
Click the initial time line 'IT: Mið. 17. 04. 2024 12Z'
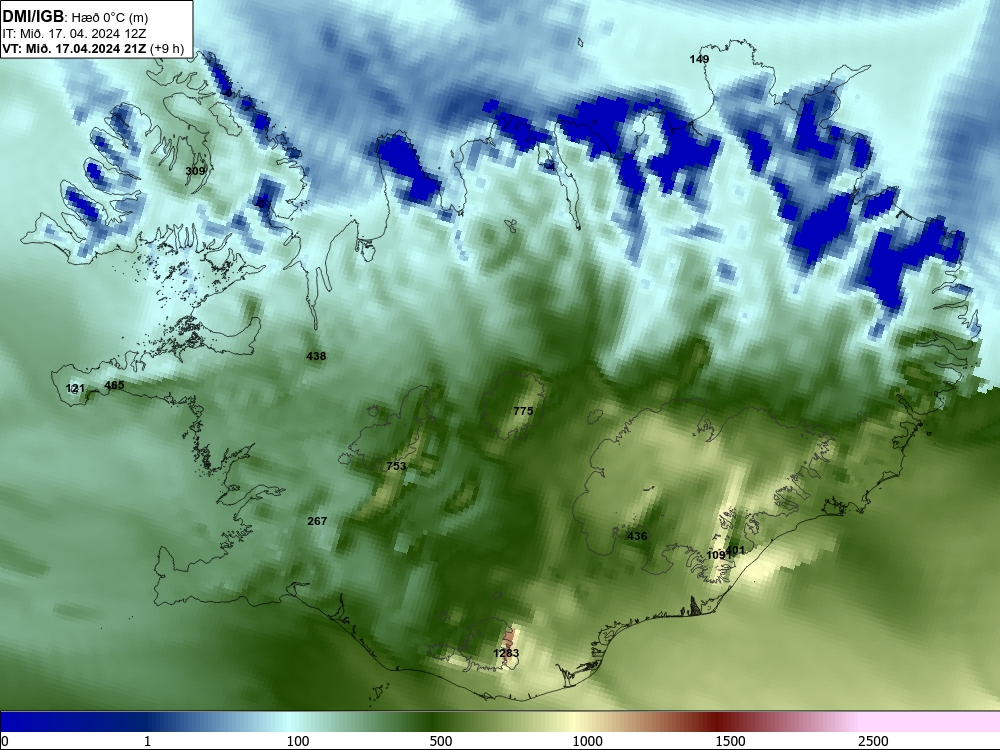click(74, 34)
